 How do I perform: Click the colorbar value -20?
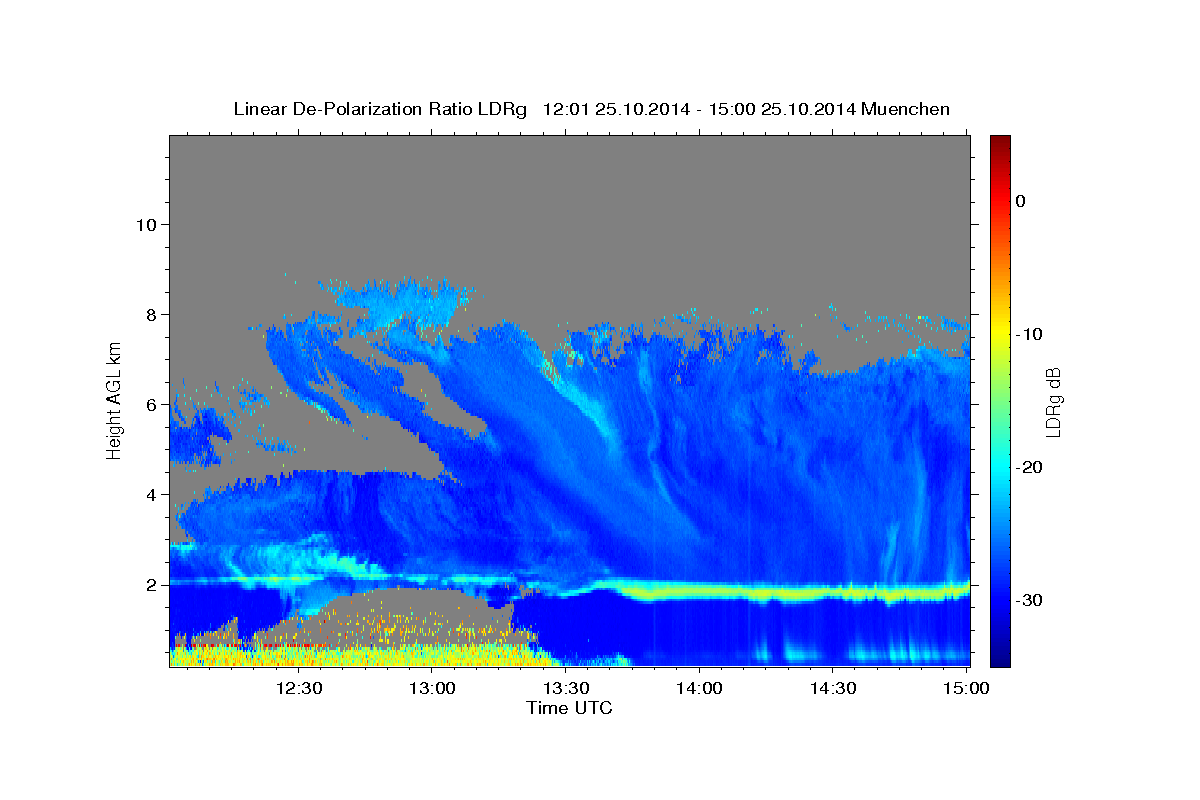pyautogui.click(x=1029, y=467)
